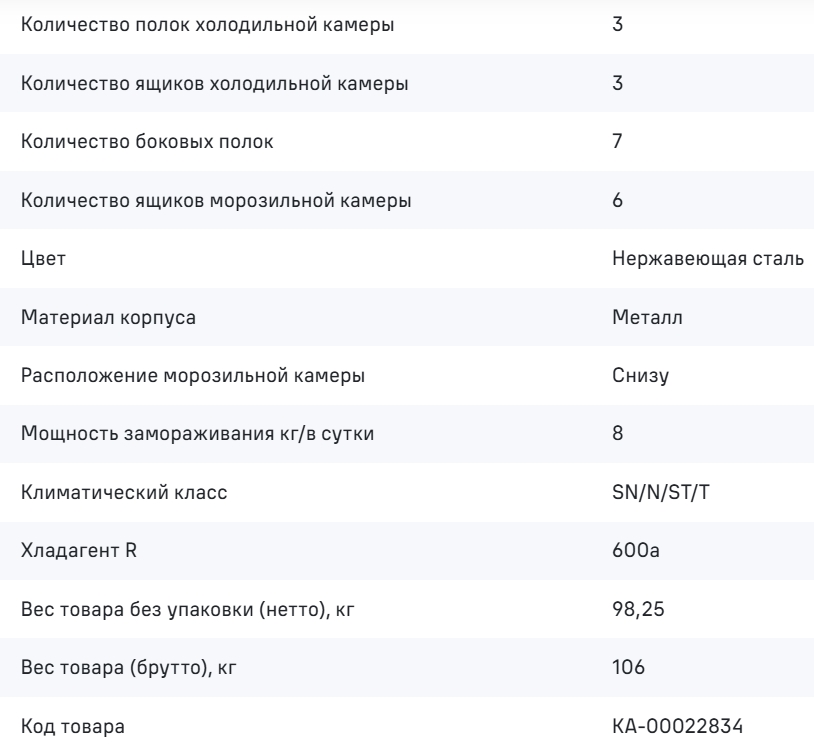Select the 'Нержавеющая сталь' color value
The height and width of the screenshot is (751, 814).
(708, 258)
